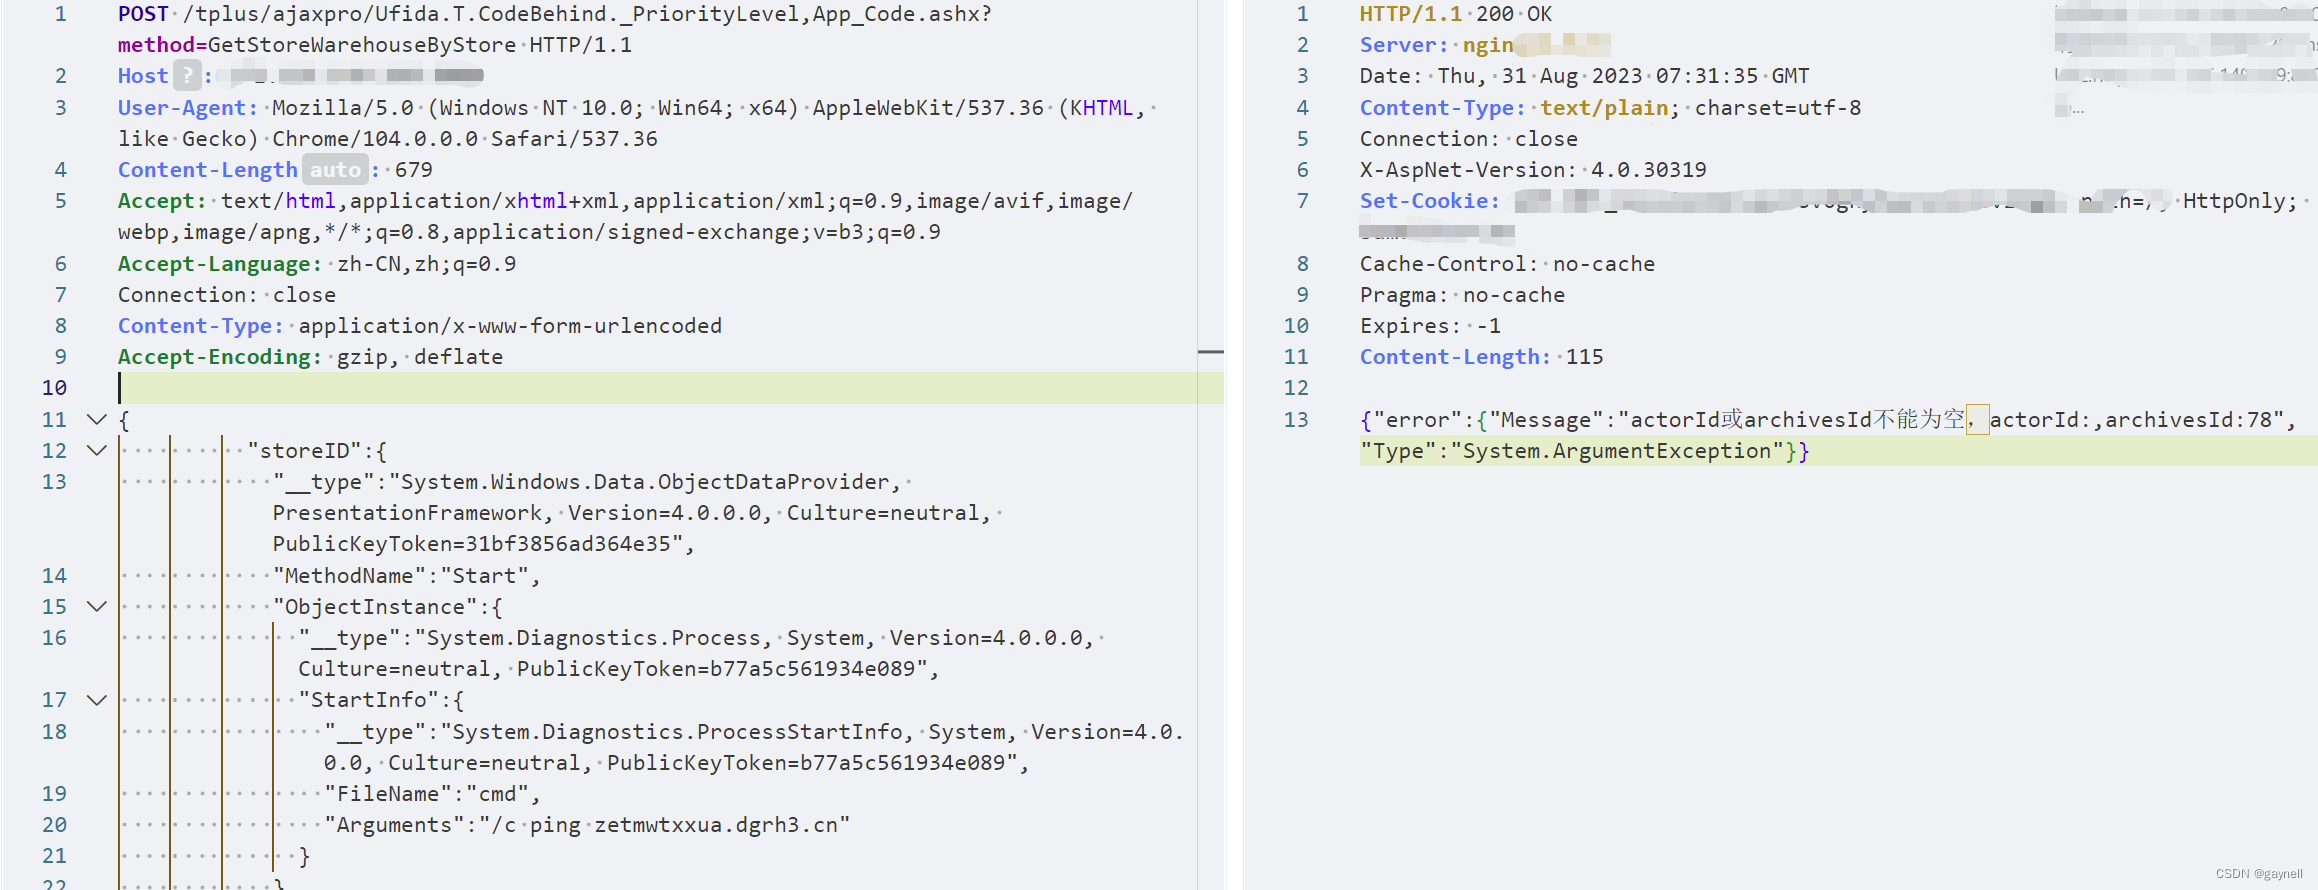Click the Set-Cookie header name

(1430, 201)
